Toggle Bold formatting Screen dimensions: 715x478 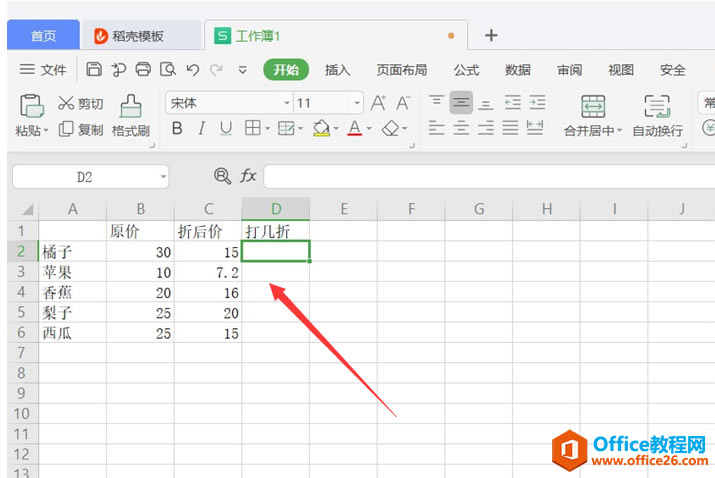point(177,129)
